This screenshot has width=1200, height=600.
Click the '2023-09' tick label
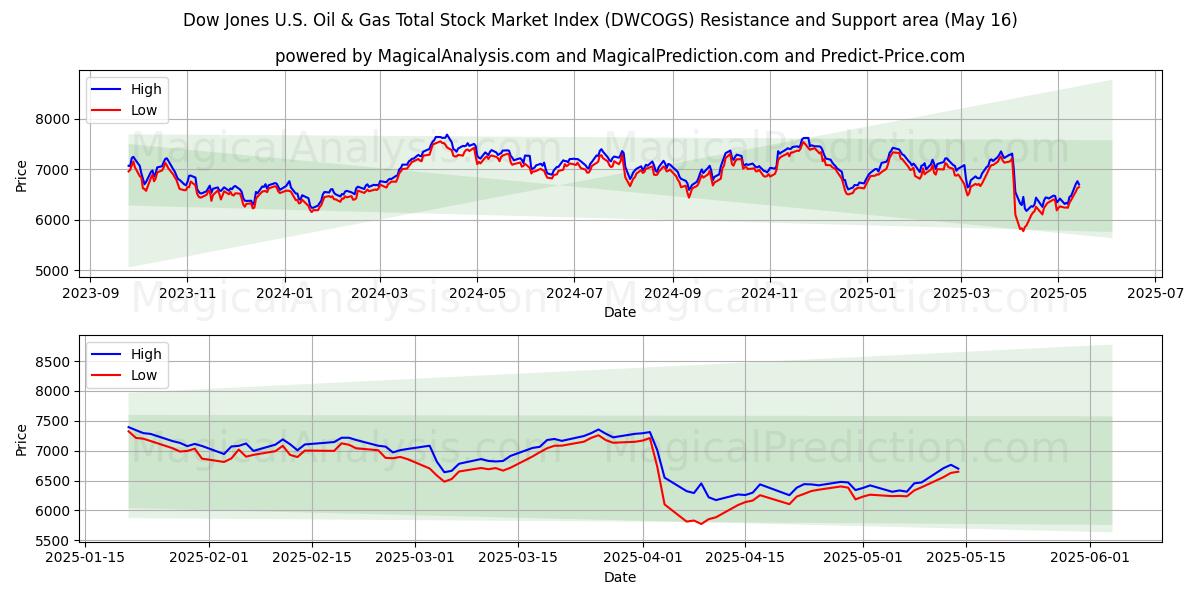tap(91, 294)
